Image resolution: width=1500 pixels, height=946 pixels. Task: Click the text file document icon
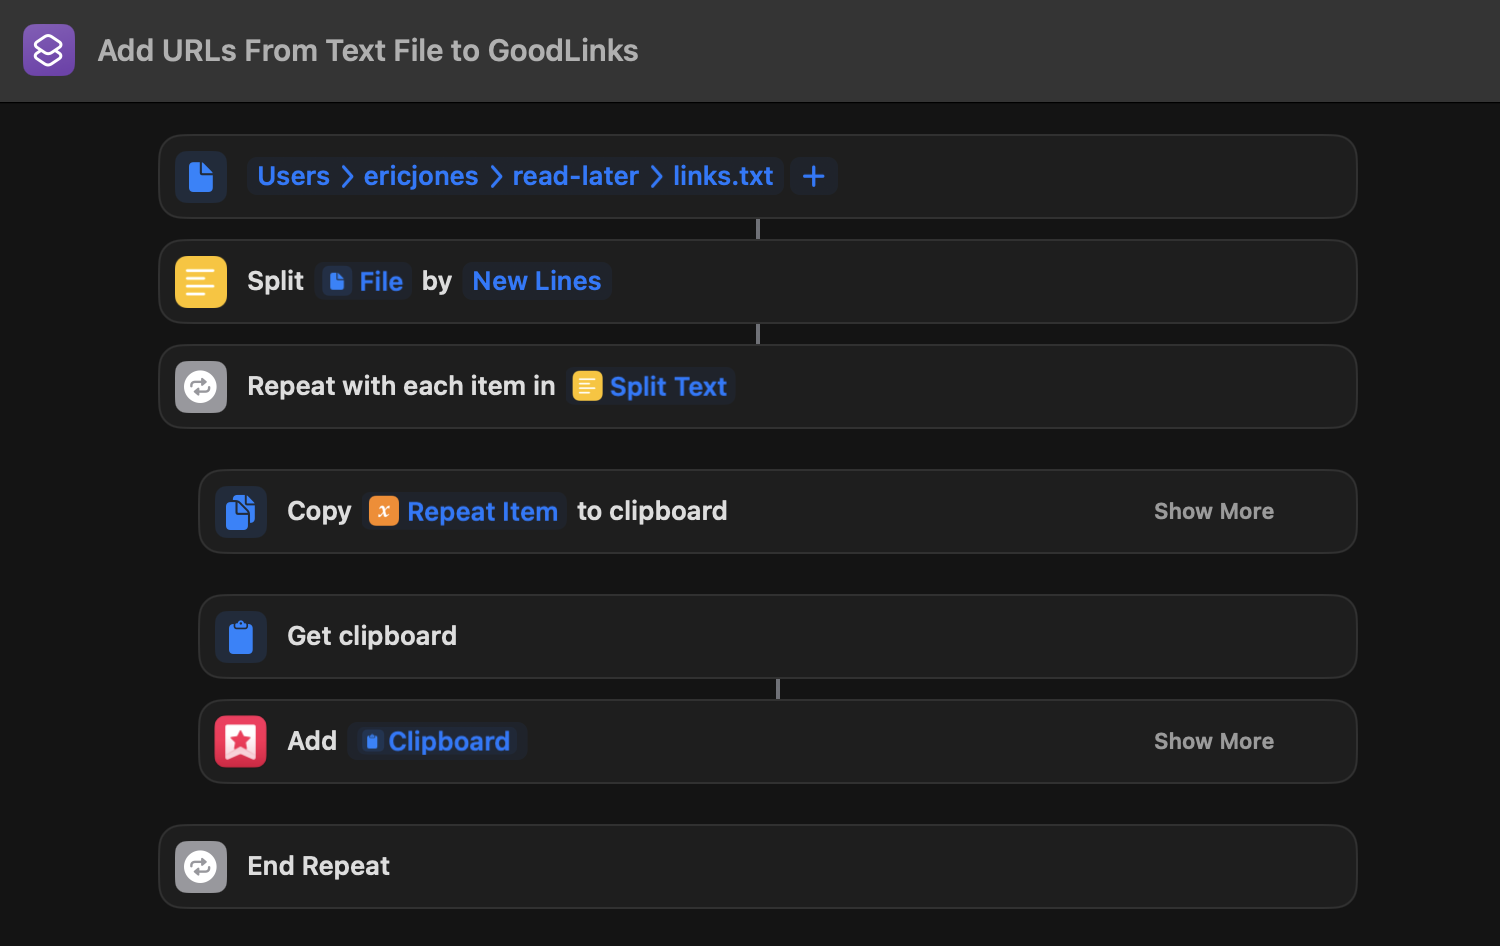[200, 176]
